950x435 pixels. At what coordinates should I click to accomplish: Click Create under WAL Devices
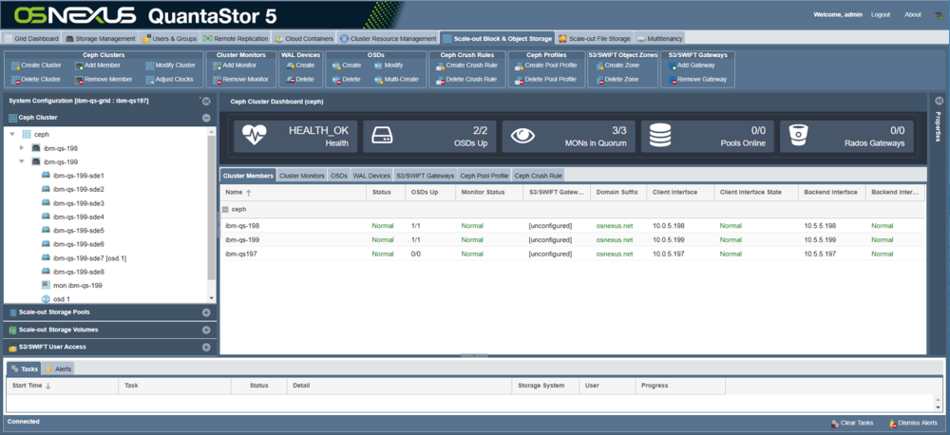click(x=301, y=65)
